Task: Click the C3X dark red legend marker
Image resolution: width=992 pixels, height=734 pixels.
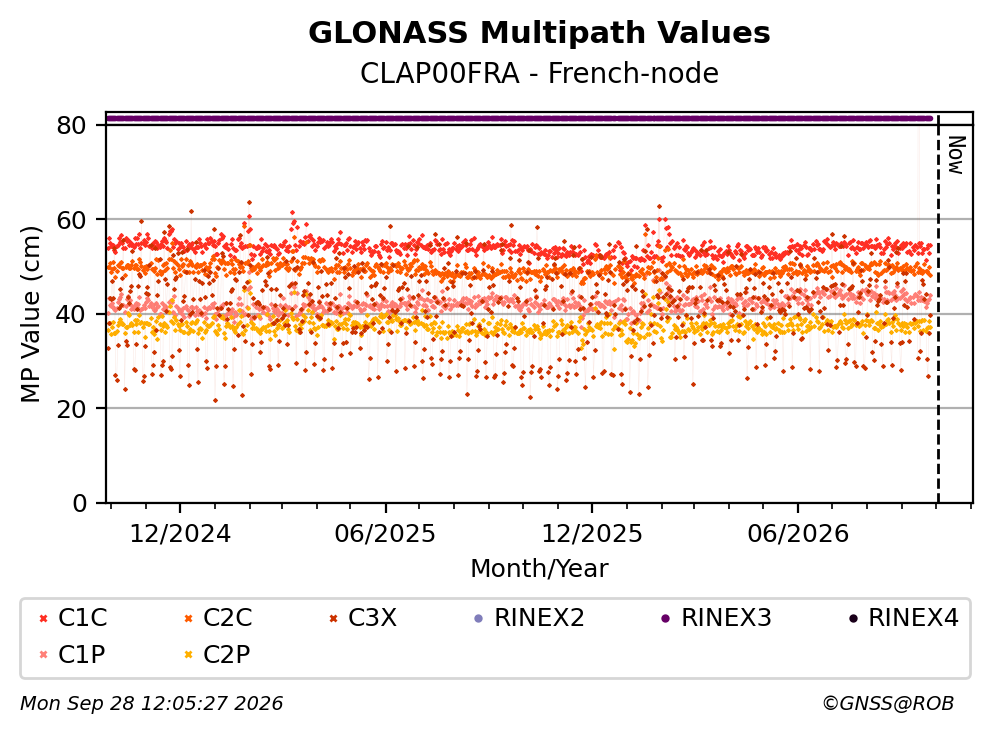Action: pyautogui.click(x=333, y=618)
